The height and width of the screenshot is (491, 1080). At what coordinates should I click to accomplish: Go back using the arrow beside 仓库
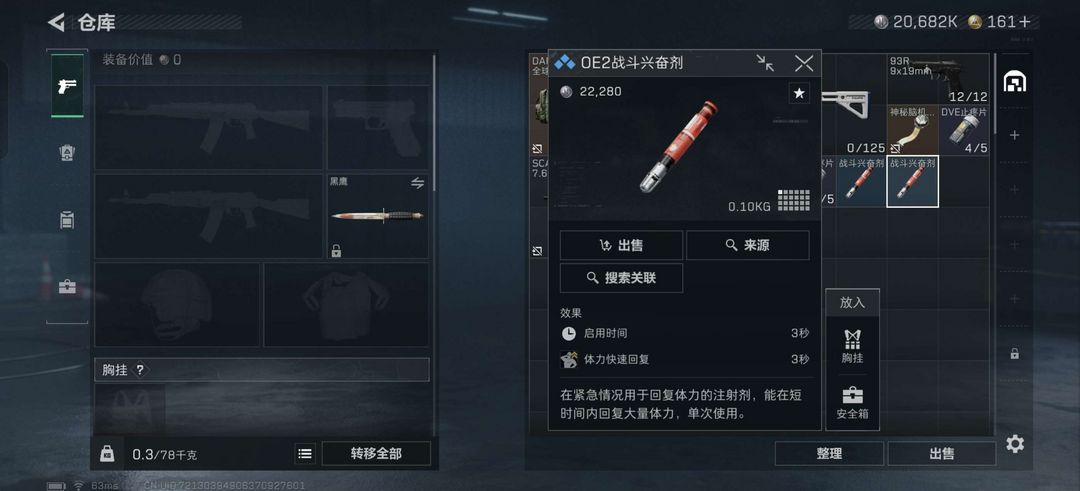pyautogui.click(x=56, y=22)
